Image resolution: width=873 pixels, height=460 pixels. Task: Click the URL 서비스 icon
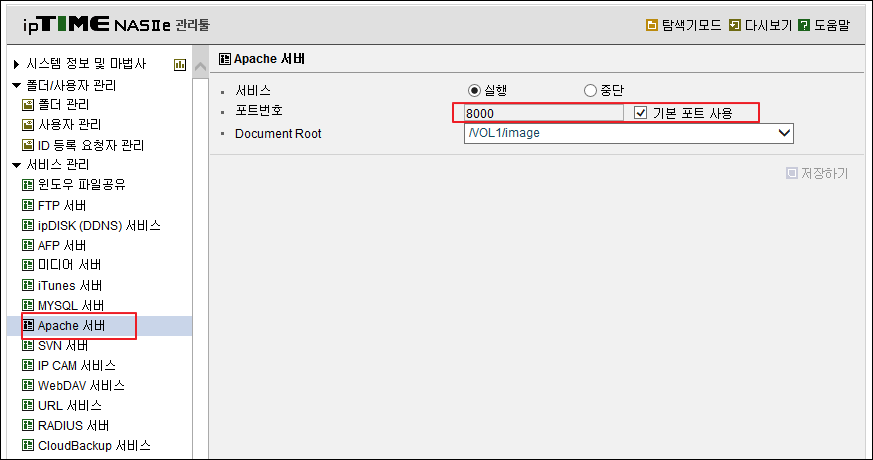[28, 405]
